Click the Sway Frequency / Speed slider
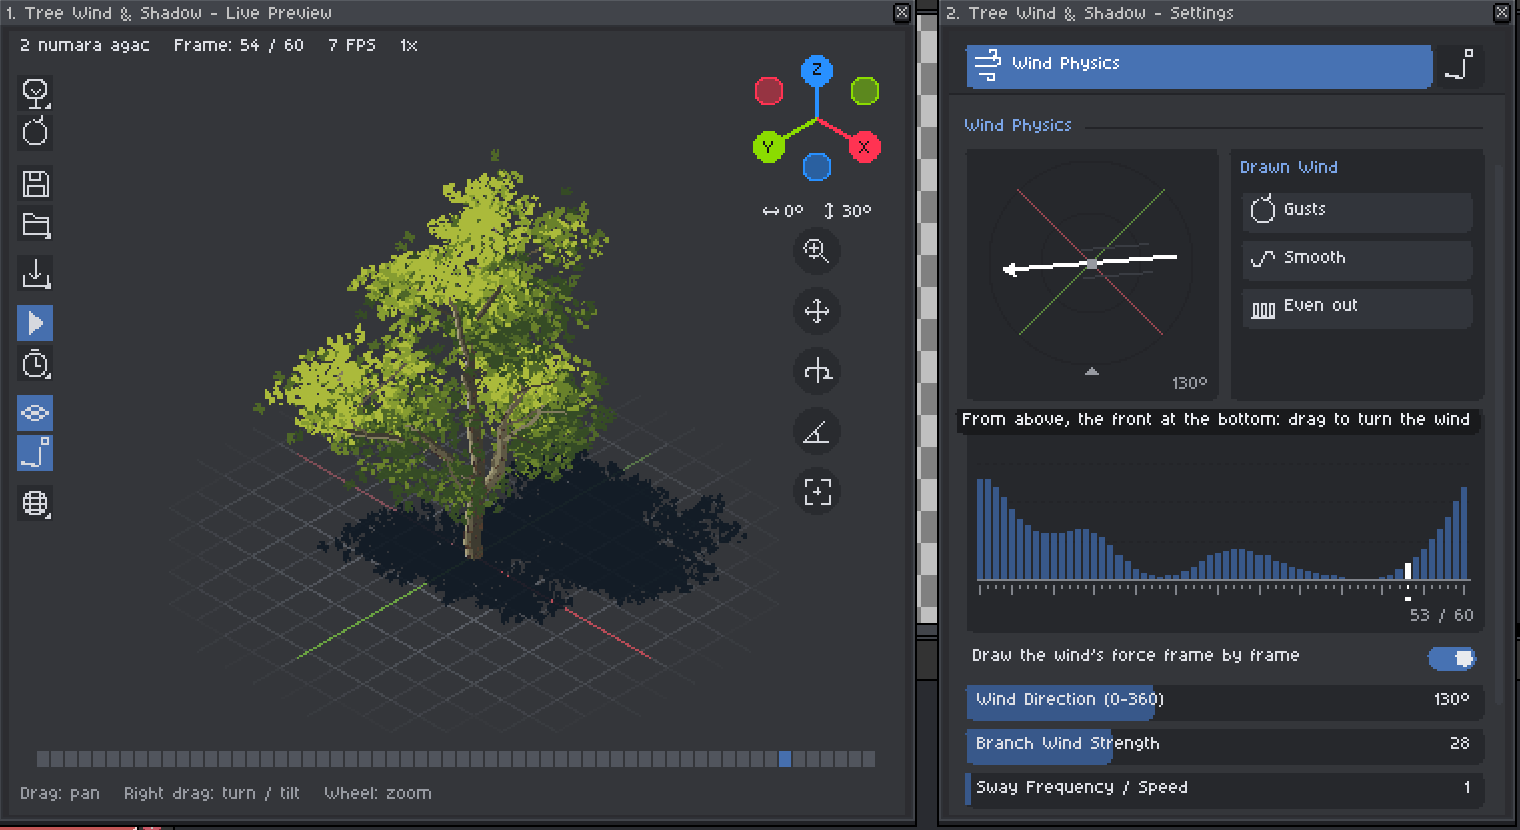This screenshot has height=830, width=1520. [x=1225, y=789]
